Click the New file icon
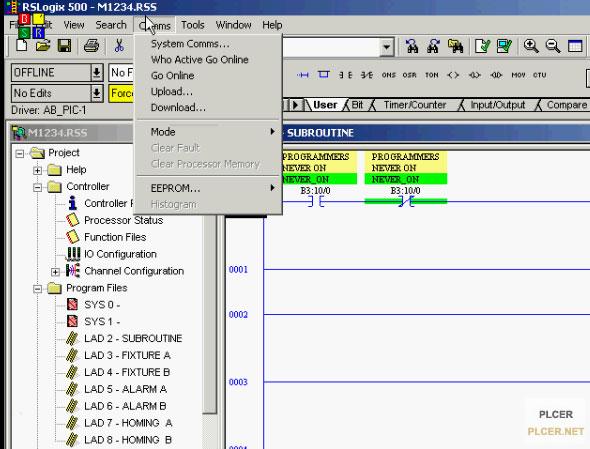The image size is (590, 449). [22, 45]
